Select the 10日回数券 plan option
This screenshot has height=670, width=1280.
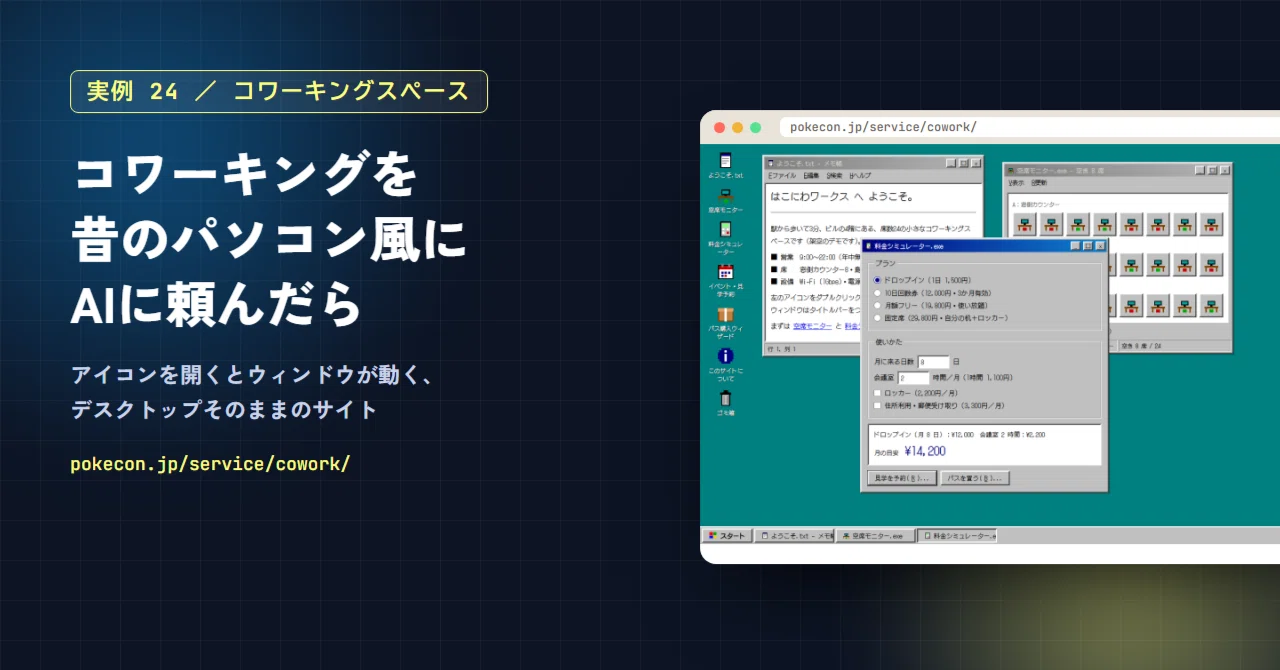[x=932, y=293]
